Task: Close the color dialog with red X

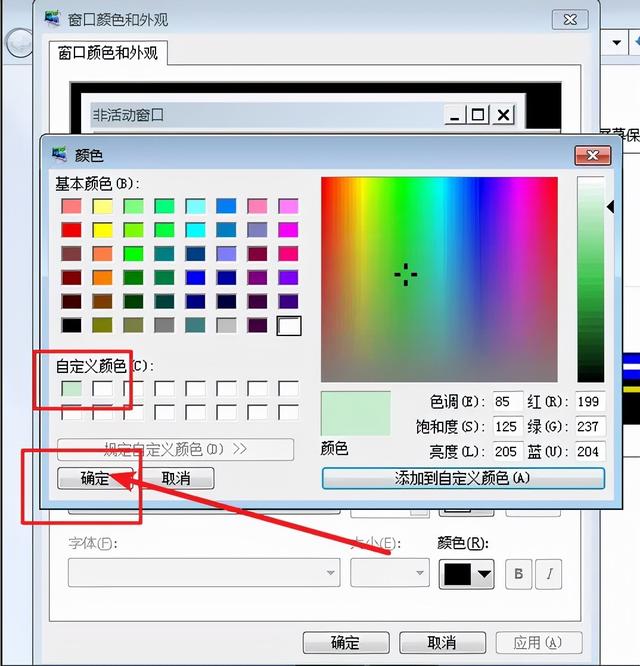Action: tap(593, 155)
